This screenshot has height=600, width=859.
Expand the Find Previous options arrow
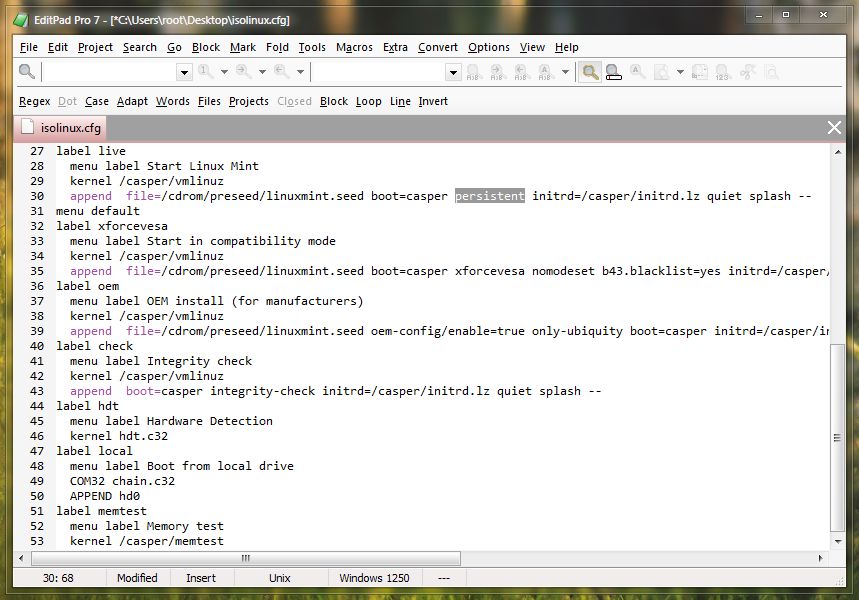300,72
